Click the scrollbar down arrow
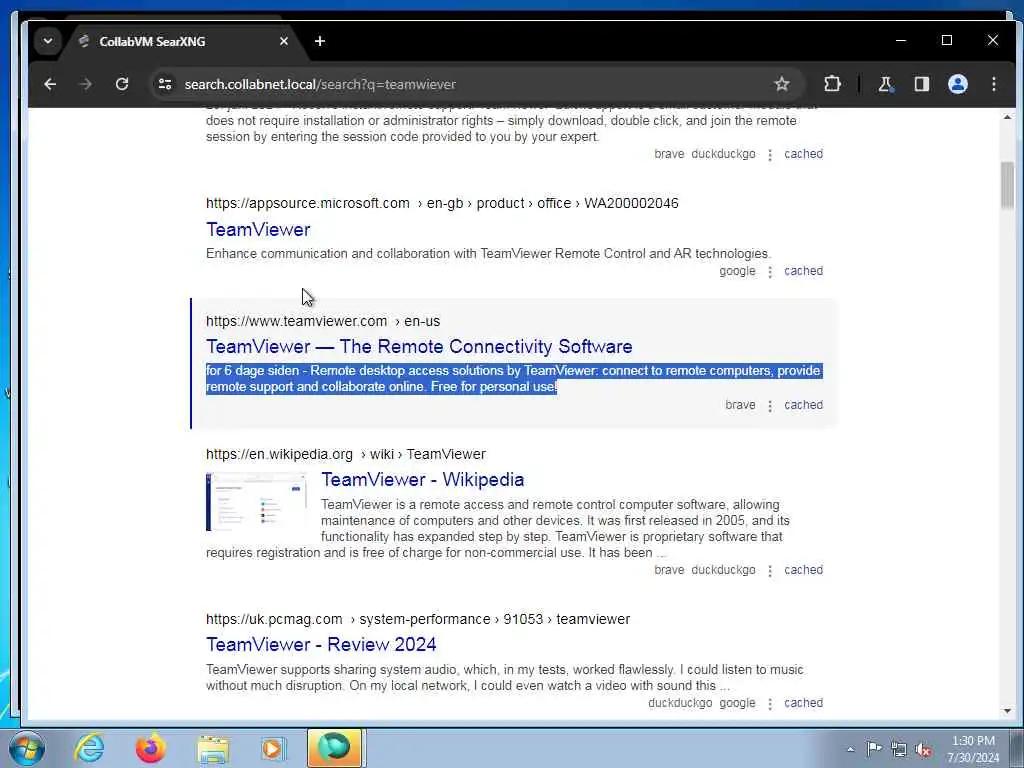 coord(1007,711)
